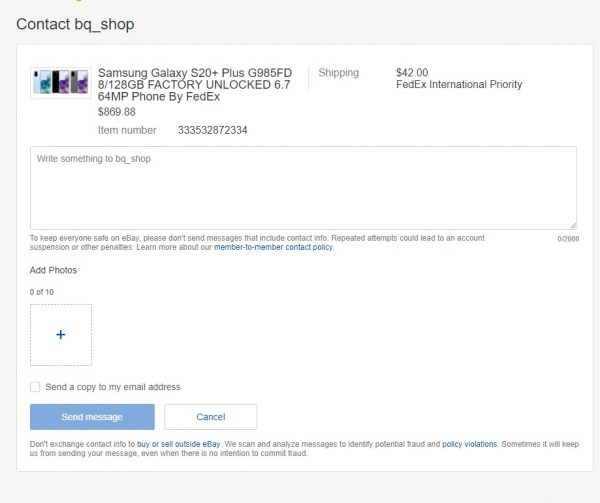Tick Send a copy to my email address
Screen dimensions: 600x503
[35, 387]
